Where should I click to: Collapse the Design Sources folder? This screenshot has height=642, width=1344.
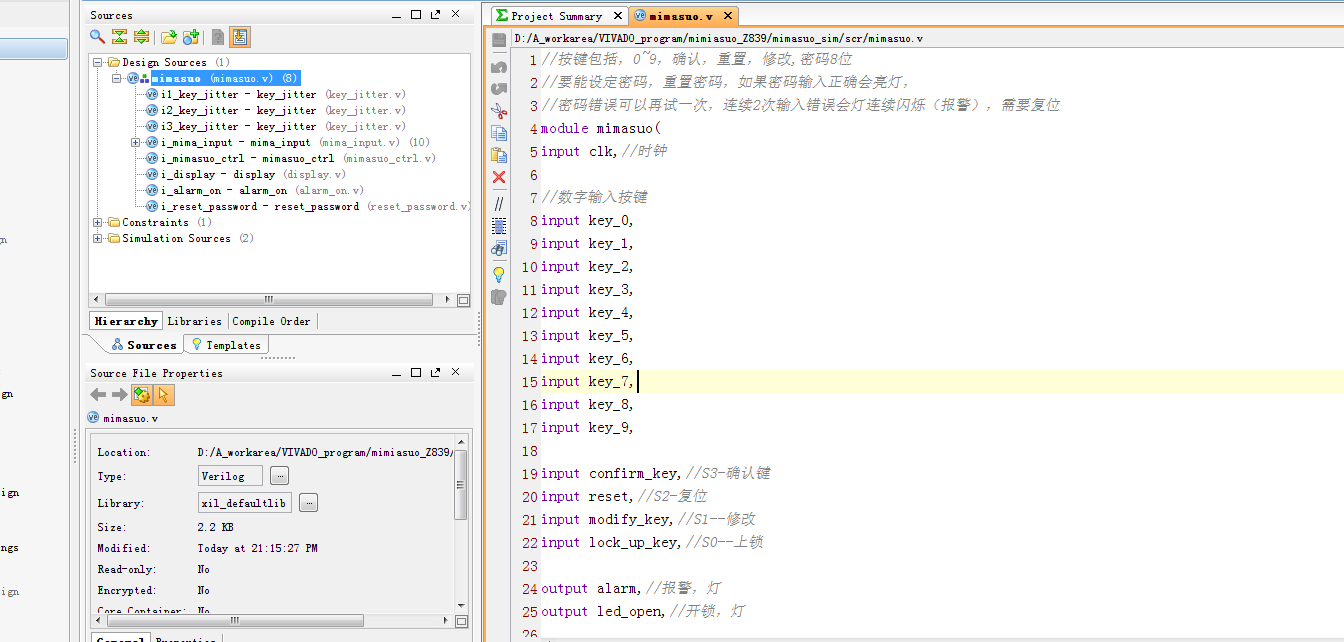point(98,62)
